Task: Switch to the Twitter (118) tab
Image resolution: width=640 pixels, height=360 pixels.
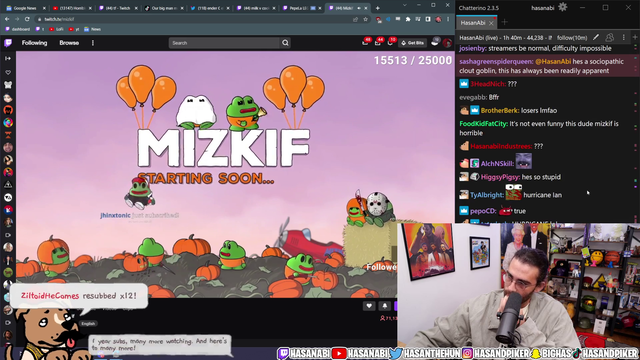Action: (210, 8)
